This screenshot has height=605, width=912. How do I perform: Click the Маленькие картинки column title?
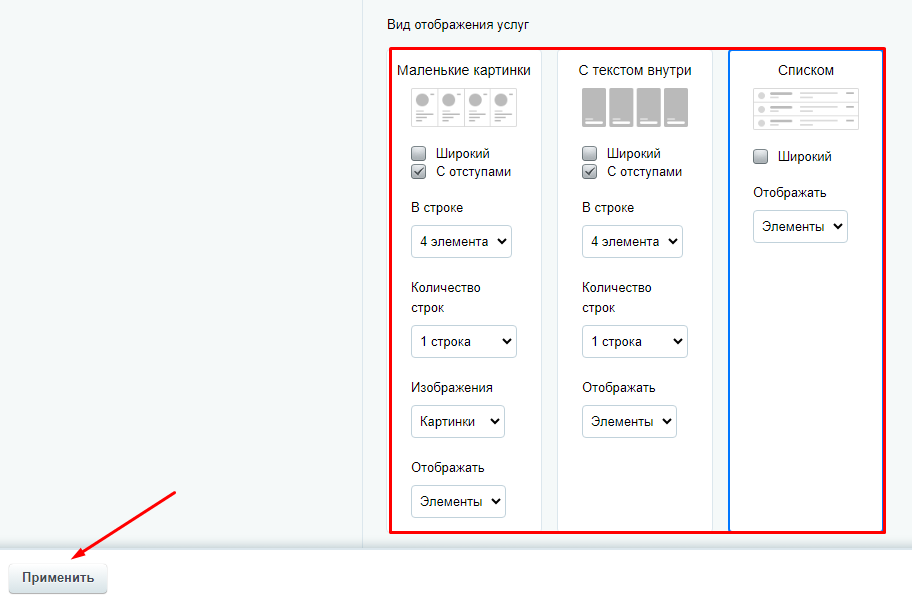coord(464,70)
